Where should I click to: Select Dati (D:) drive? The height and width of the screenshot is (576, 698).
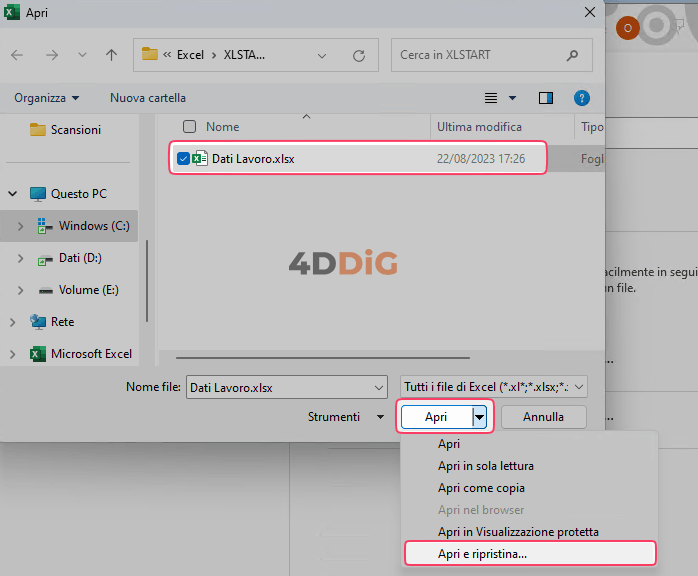pyautogui.click(x=70, y=258)
